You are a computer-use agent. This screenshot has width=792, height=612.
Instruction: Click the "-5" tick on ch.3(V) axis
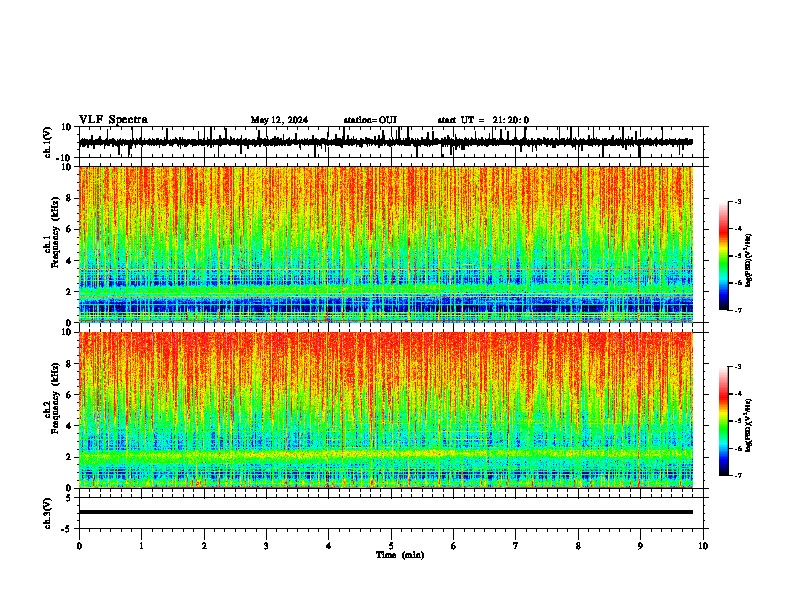point(67,529)
